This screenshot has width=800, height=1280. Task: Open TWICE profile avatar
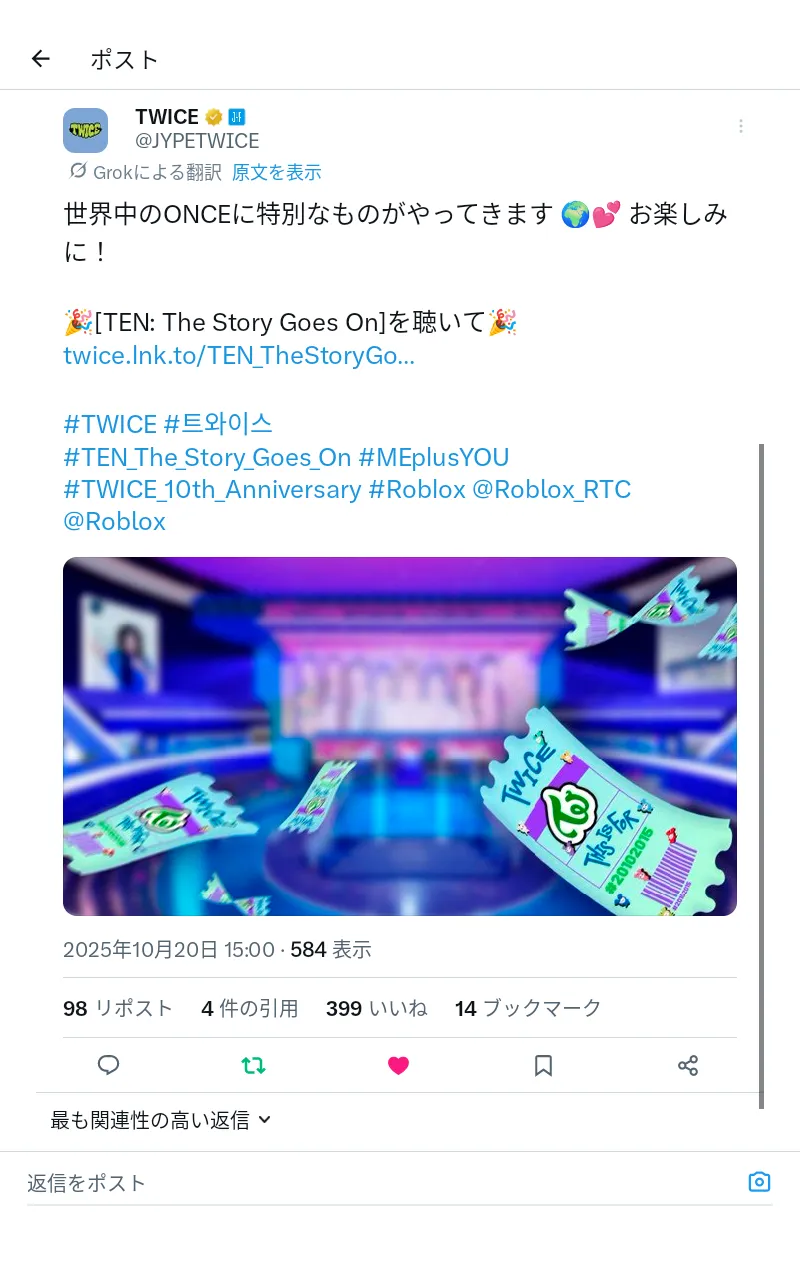pos(85,130)
